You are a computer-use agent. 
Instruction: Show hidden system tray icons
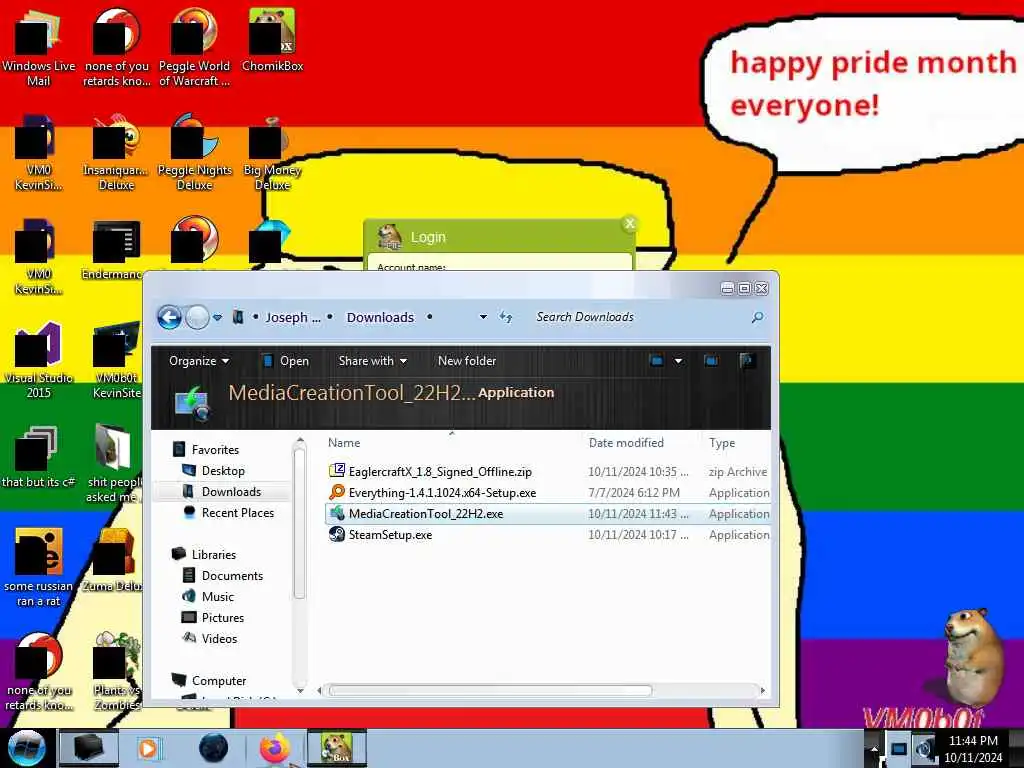[x=874, y=749]
